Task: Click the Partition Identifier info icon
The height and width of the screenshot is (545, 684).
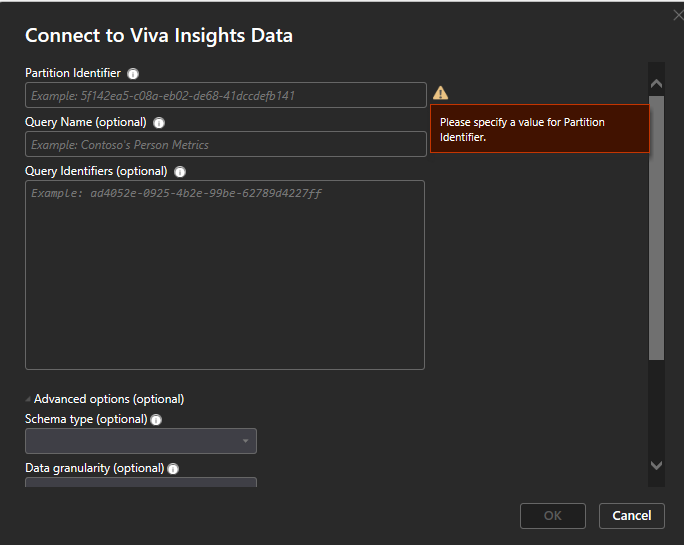Action: 133,74
